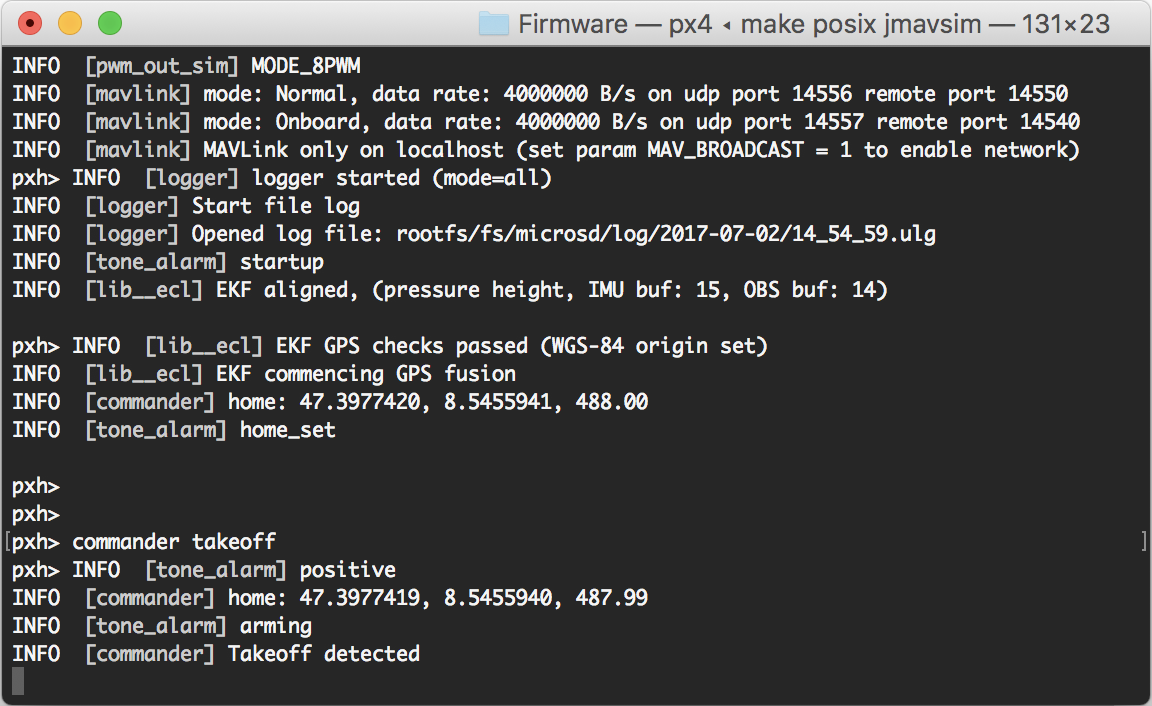Screen dimensions: 1152x706
Task: Close the terminal window with red button
Action: [31, 23]
